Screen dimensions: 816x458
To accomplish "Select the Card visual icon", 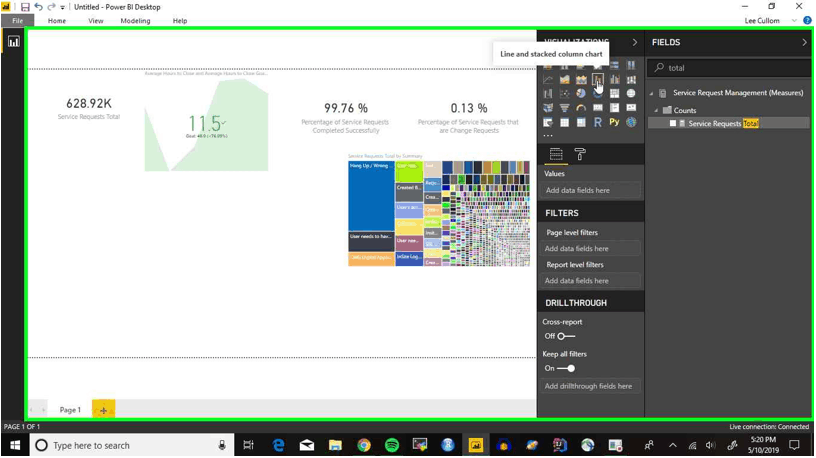I will [598, 108].
